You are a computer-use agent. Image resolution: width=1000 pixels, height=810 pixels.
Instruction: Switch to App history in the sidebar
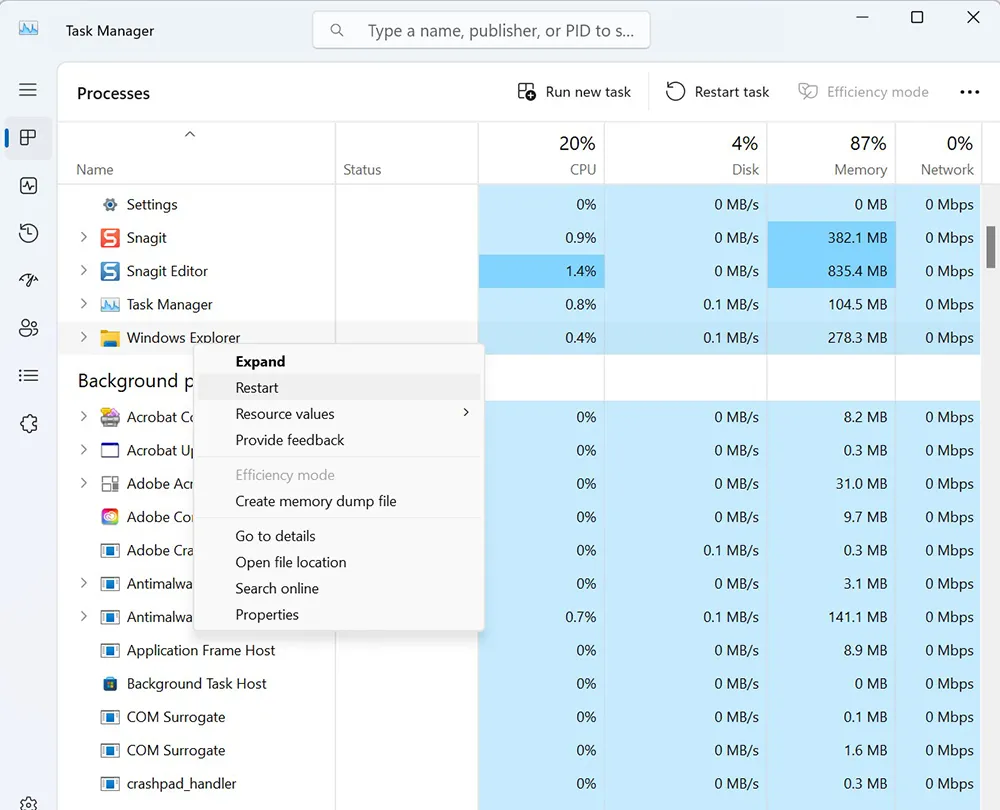pos(28,233)
